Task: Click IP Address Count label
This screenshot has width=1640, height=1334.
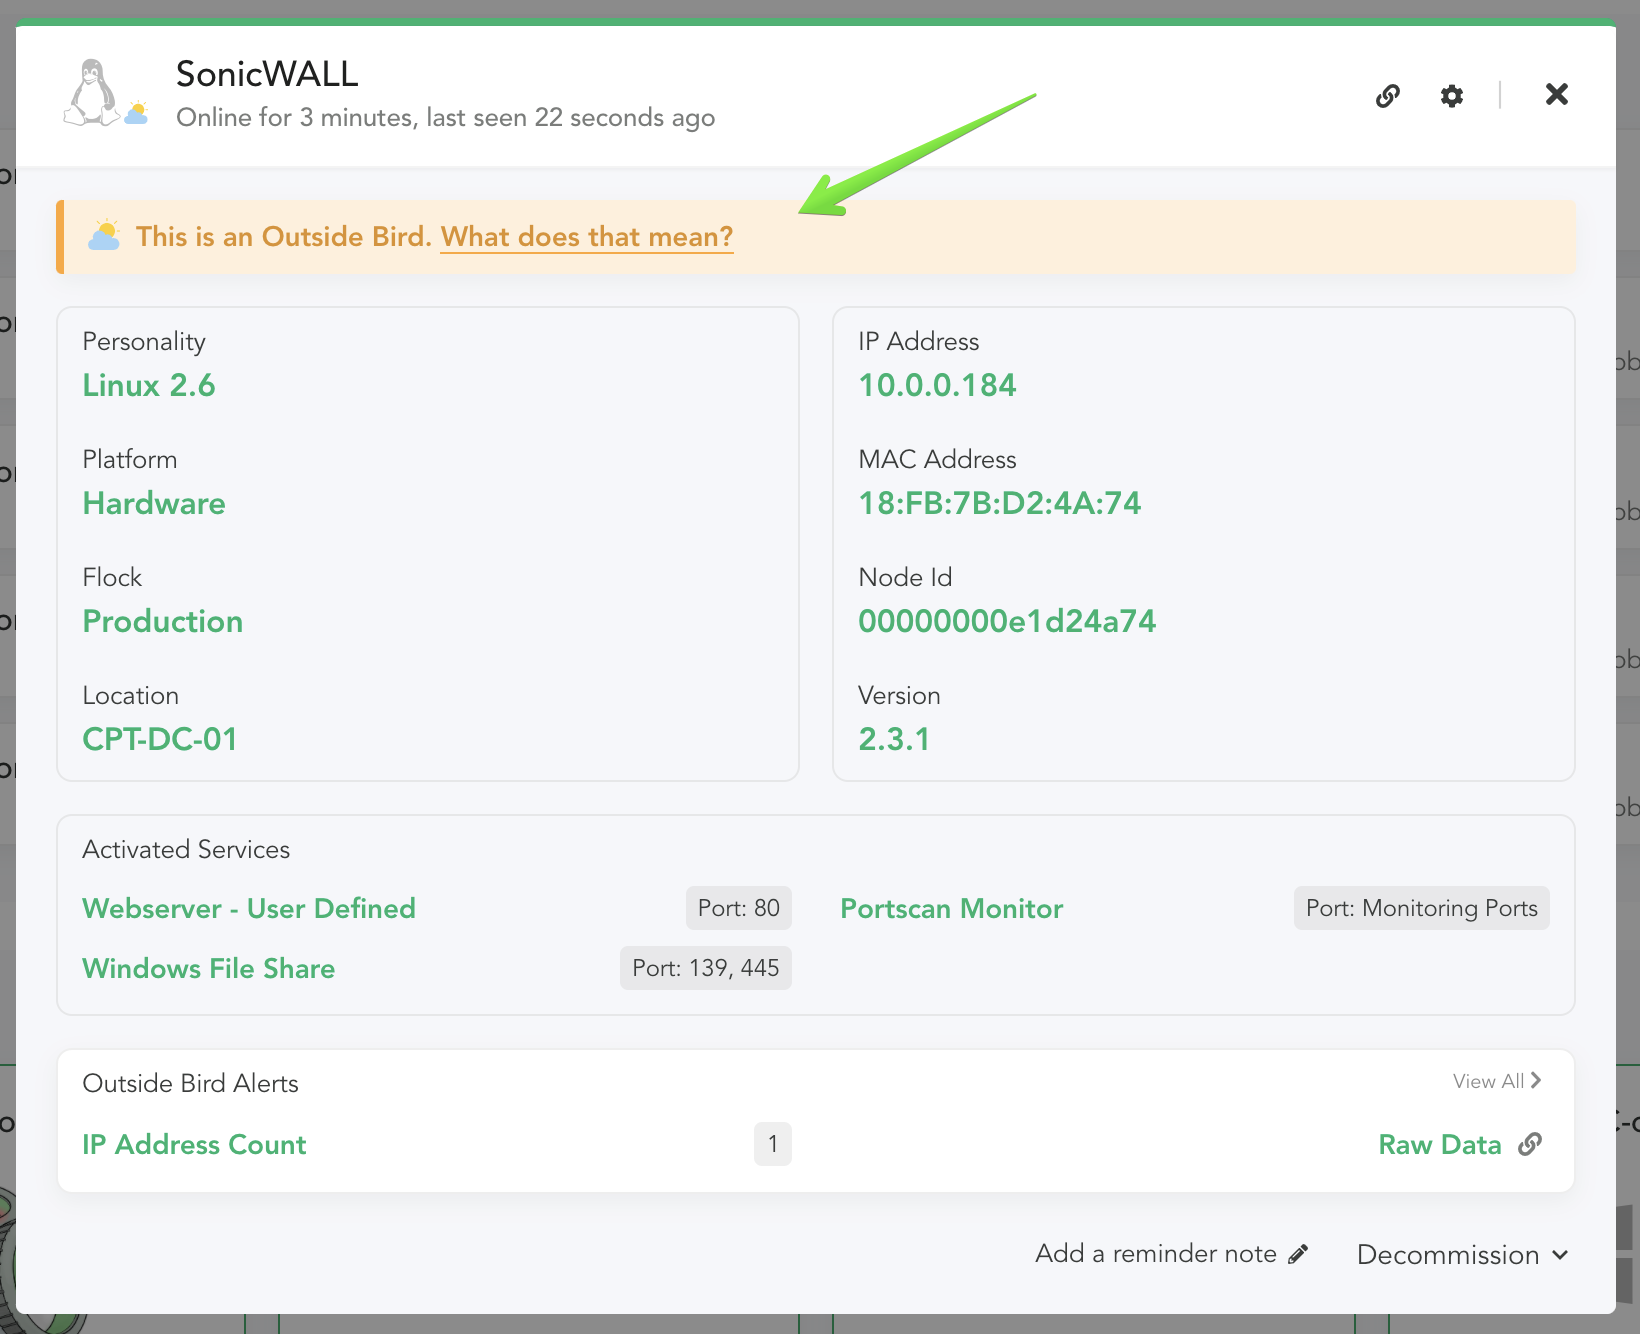Action: 194,1144
